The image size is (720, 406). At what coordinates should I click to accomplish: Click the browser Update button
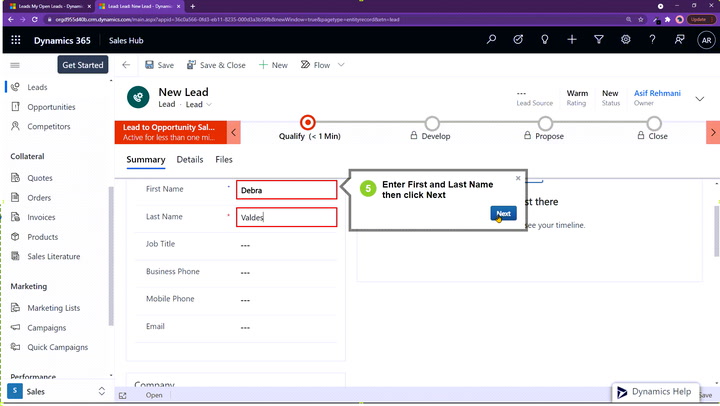pyautogui.click(x=701, y=19)
